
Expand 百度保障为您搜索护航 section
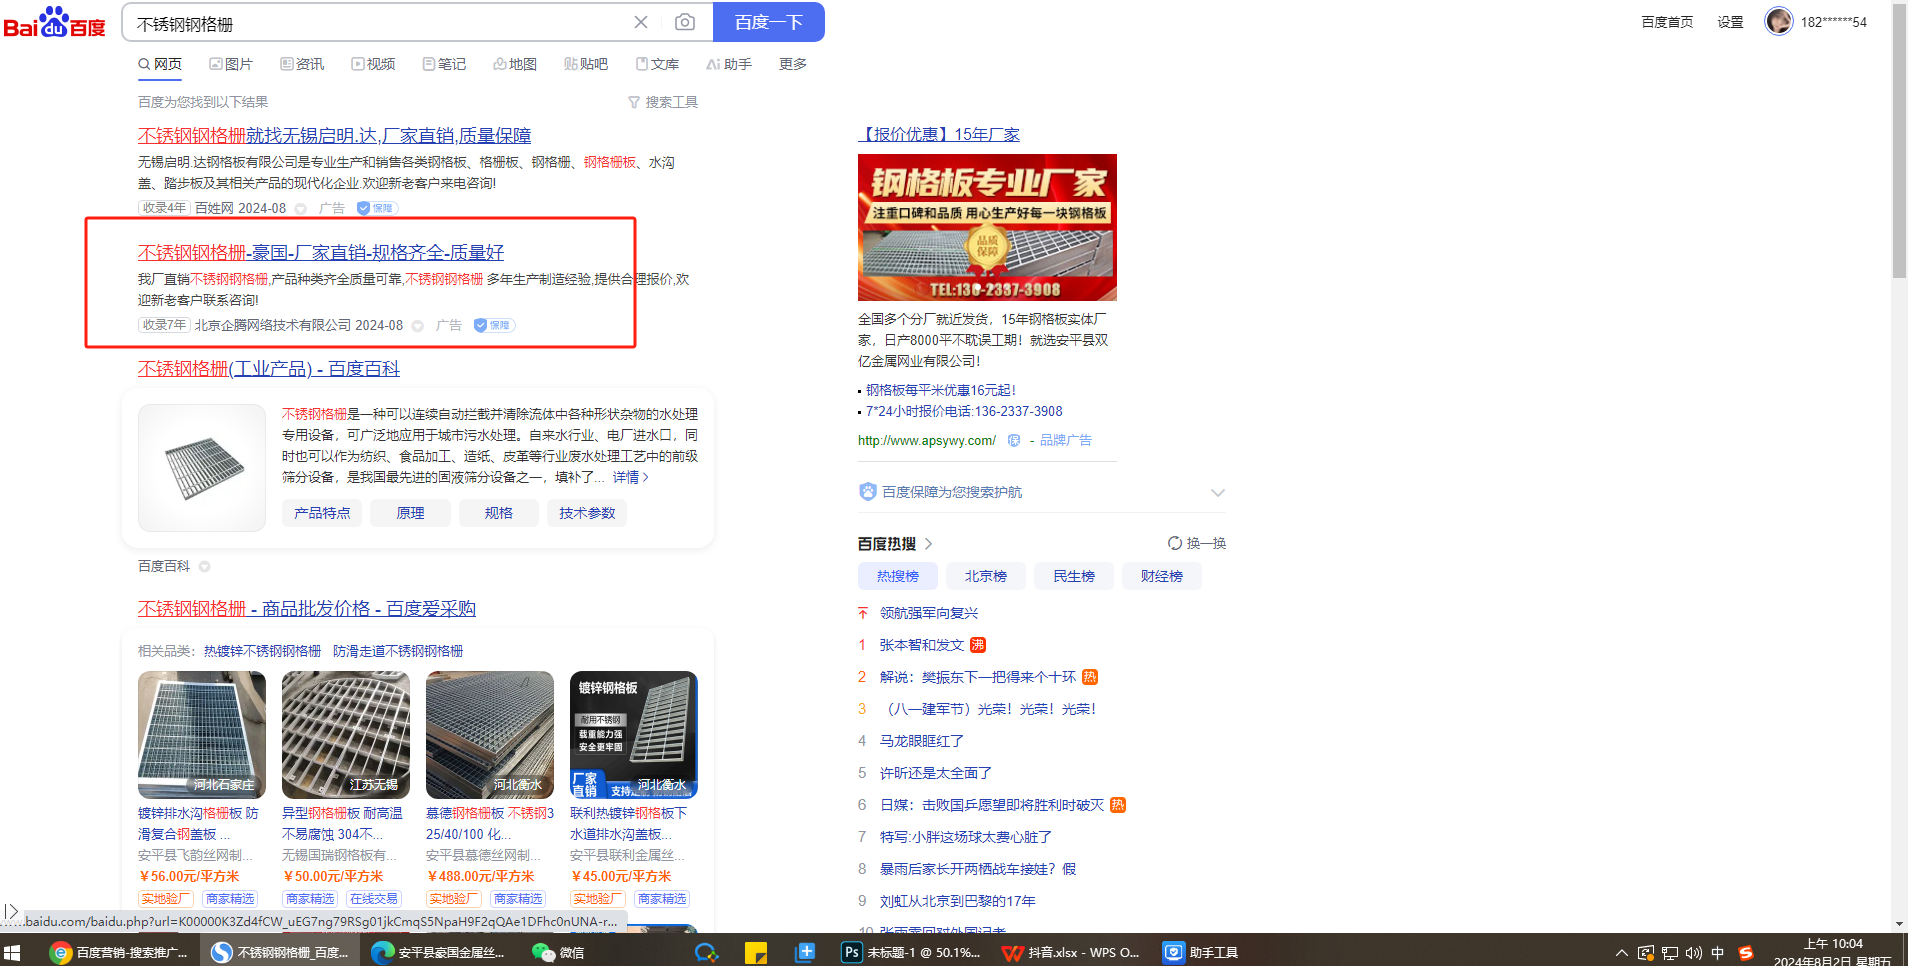pos(1217,492)
